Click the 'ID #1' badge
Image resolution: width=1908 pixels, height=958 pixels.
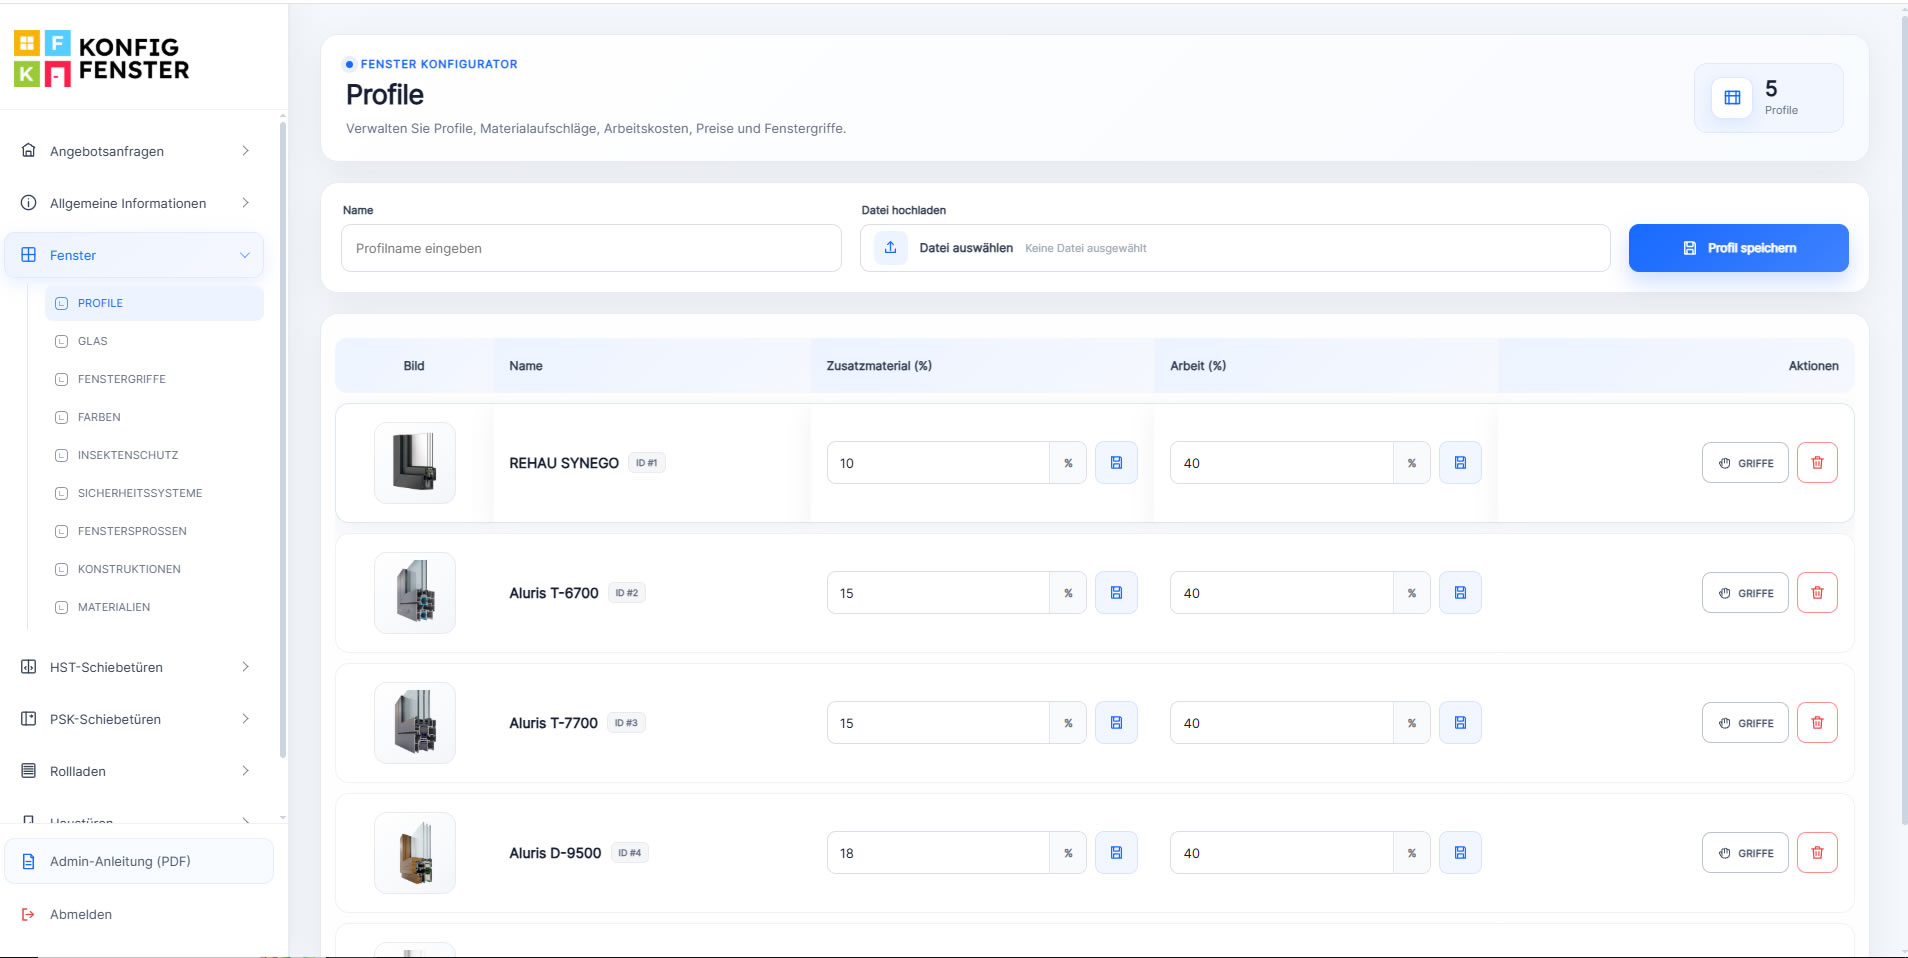[647, 463]
